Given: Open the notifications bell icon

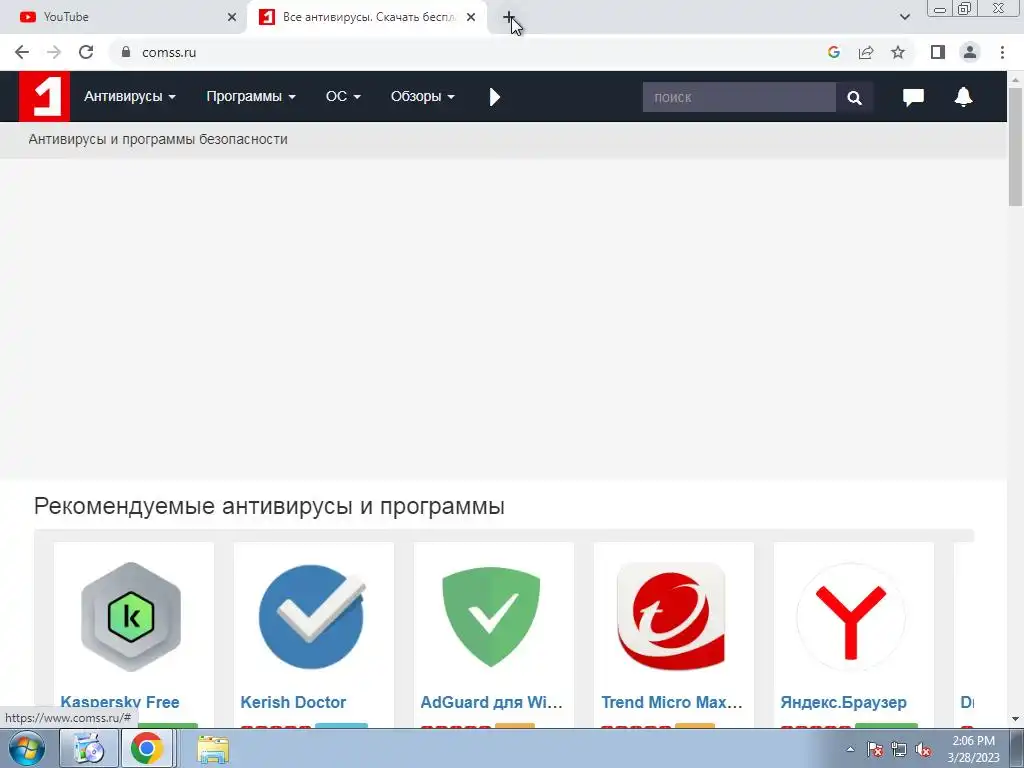Looking at the screenshot, I should (x=963, y=97).
